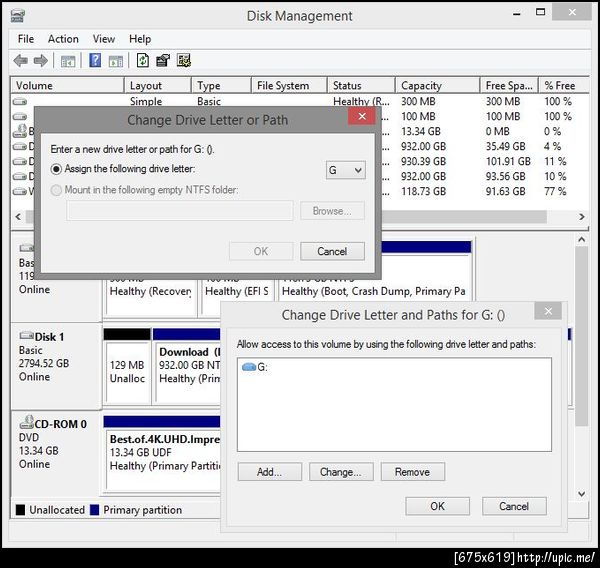
Task: Sort by the Status column header
Action: (x=361, y=85)
